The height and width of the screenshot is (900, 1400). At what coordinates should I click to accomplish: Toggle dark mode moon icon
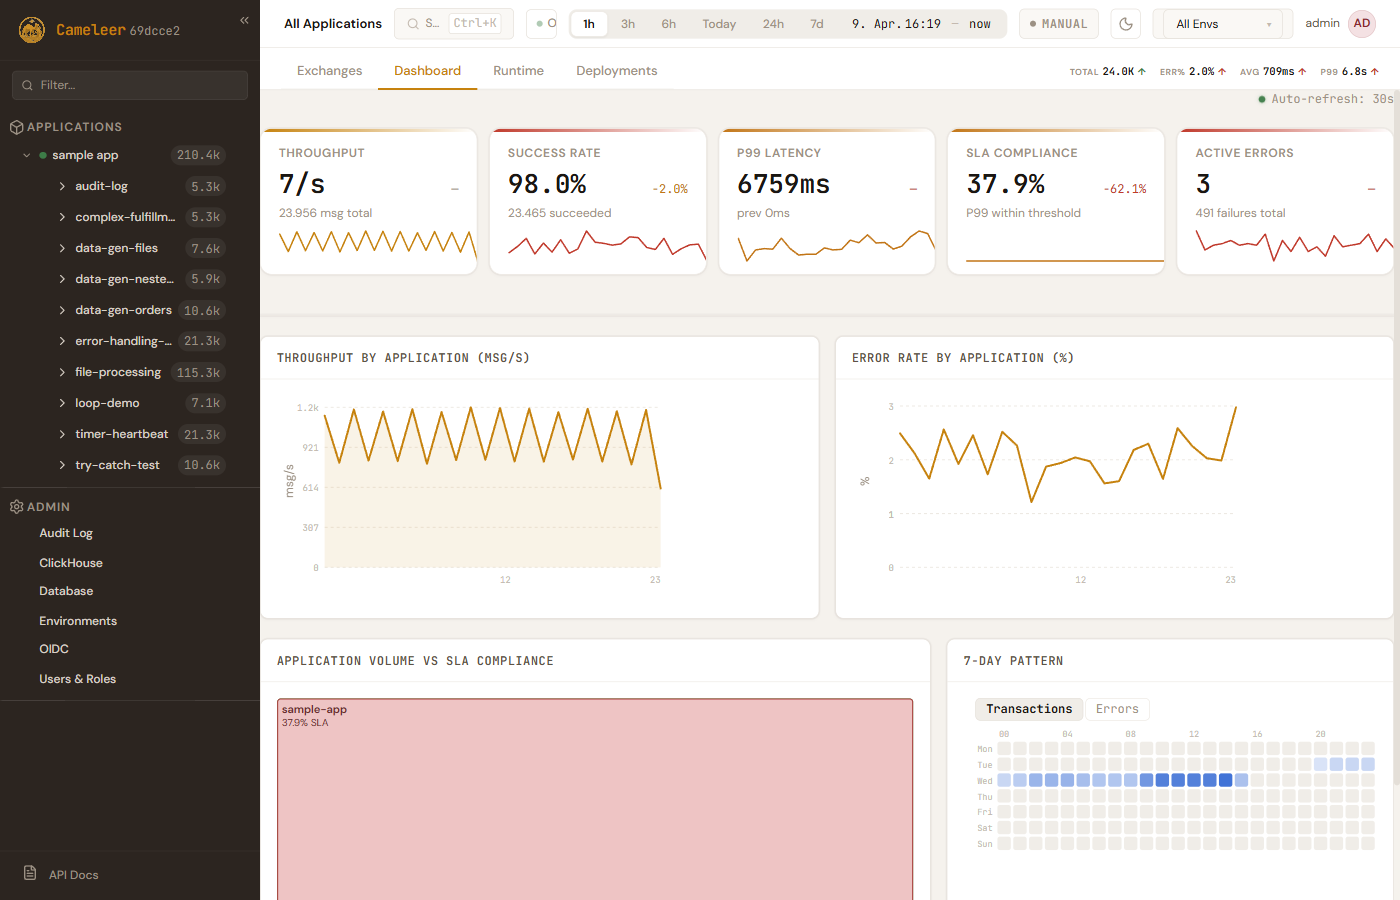pos(1126,24)
